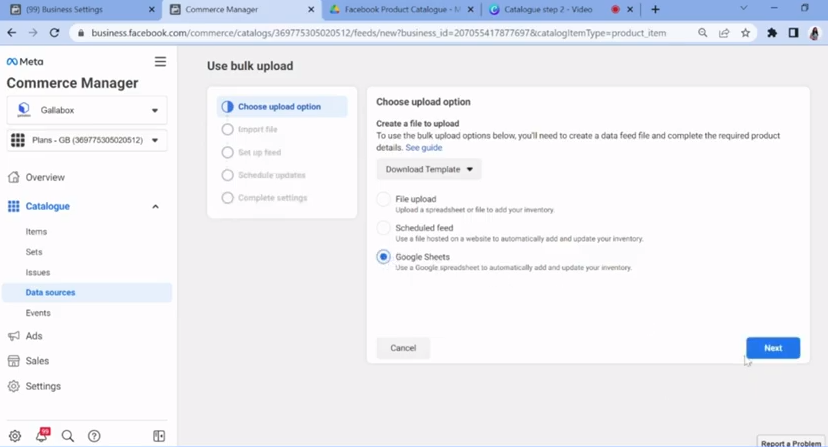Click the Gallabox account logo icon
Screen dimensions: 828x447
(24, 110)
